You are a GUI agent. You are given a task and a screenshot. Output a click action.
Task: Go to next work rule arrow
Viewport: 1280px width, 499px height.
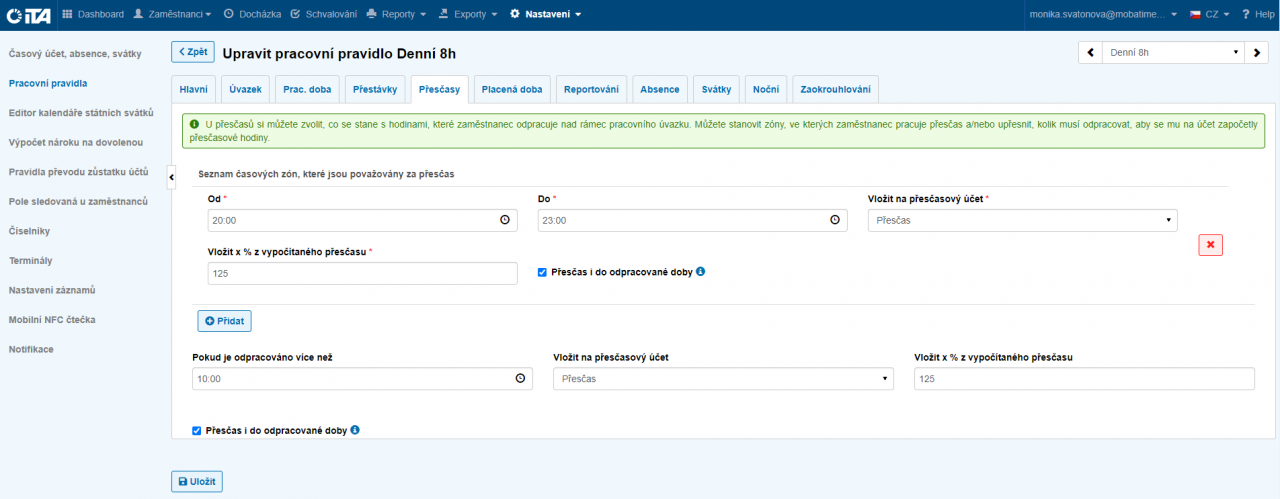coord(1258,53)
